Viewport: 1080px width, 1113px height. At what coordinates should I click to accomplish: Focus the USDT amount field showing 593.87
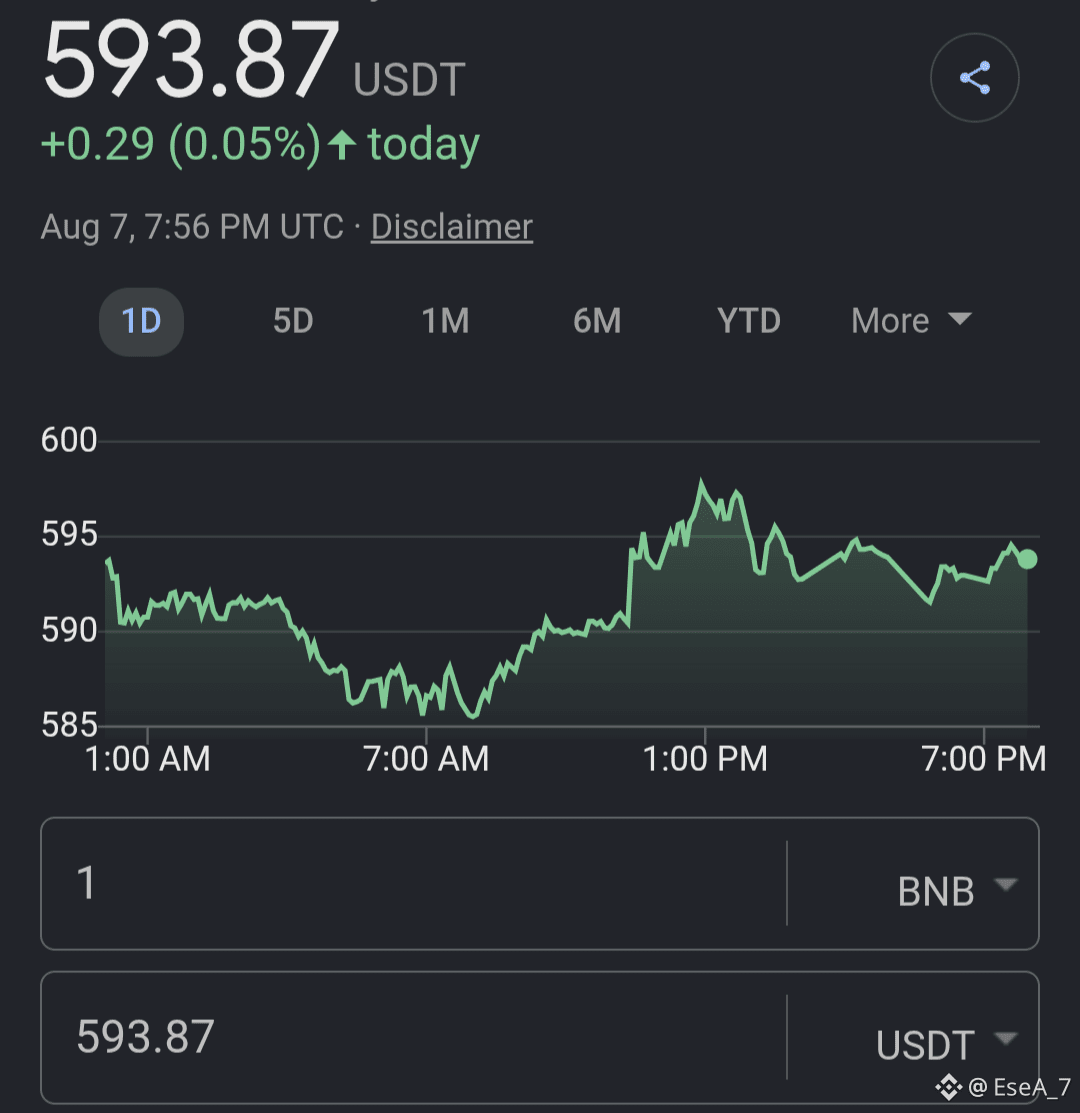tap(414, 1037)
